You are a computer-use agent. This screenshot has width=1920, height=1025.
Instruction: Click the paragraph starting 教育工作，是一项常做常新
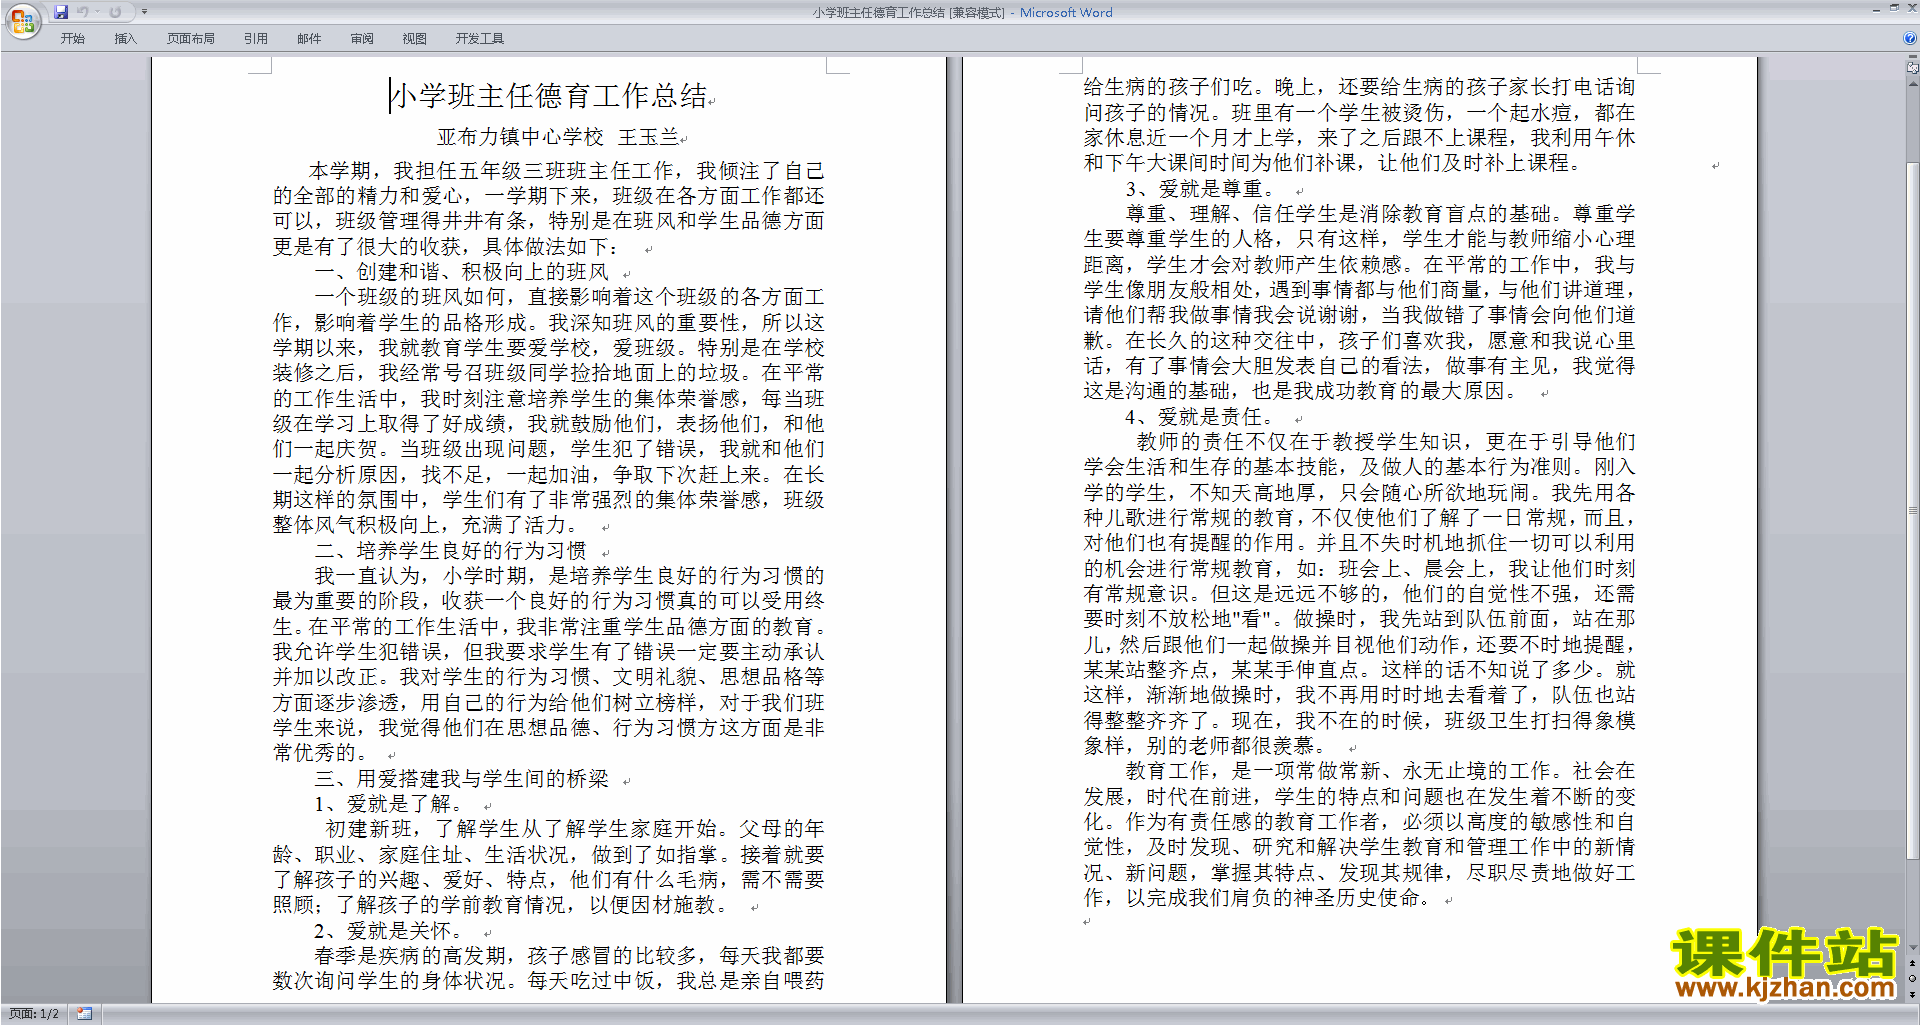pyautogui.click(x=1360, y=834)
